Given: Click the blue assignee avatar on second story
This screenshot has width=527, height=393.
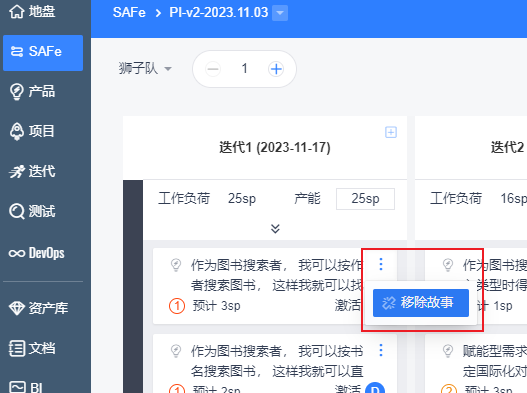Looking at the screenshot, I should point(375,388).
